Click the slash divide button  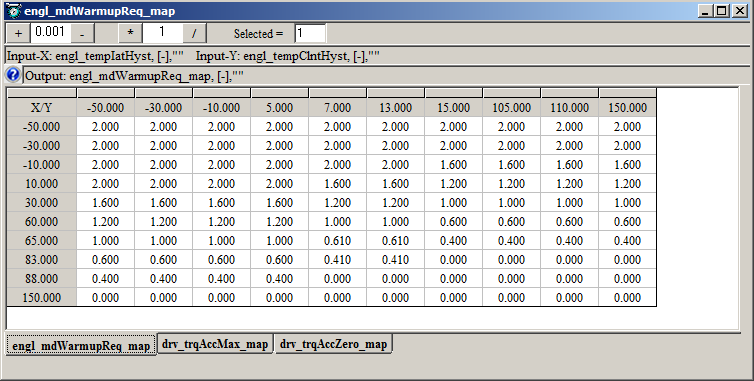[x=194, y=33]
